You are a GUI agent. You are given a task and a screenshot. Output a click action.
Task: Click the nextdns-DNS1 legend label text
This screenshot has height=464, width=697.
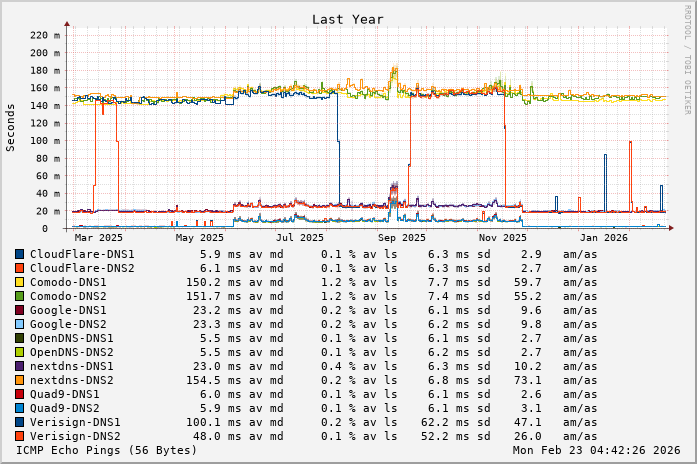(x=72, y=367)
